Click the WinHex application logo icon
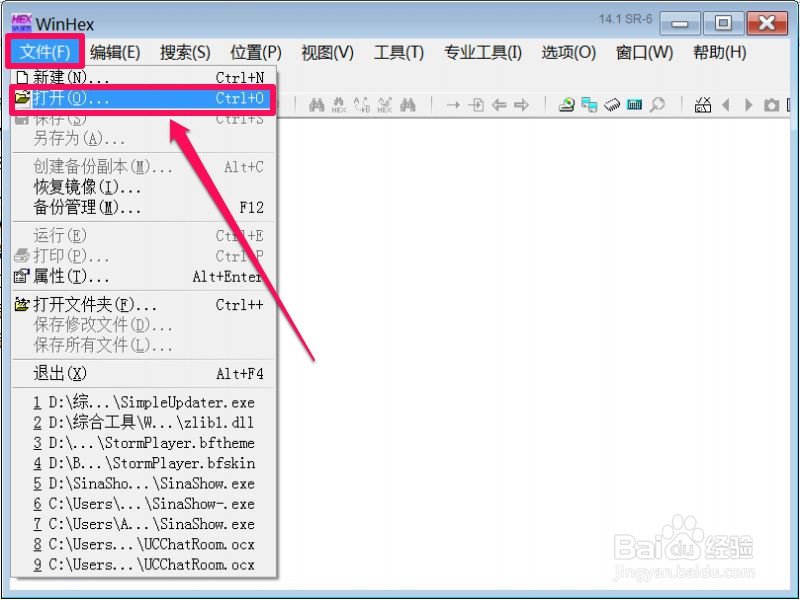This screenshot has height=600, width=800. [21, 23]
